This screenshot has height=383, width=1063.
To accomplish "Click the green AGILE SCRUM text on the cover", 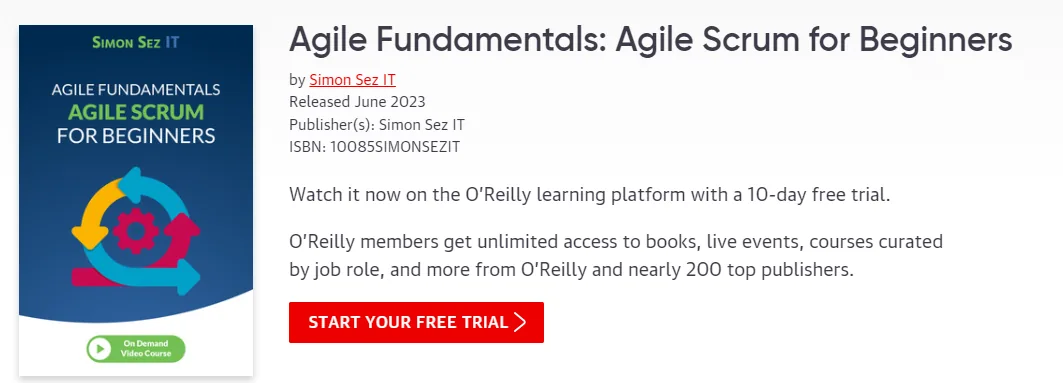I will point(136,111).
